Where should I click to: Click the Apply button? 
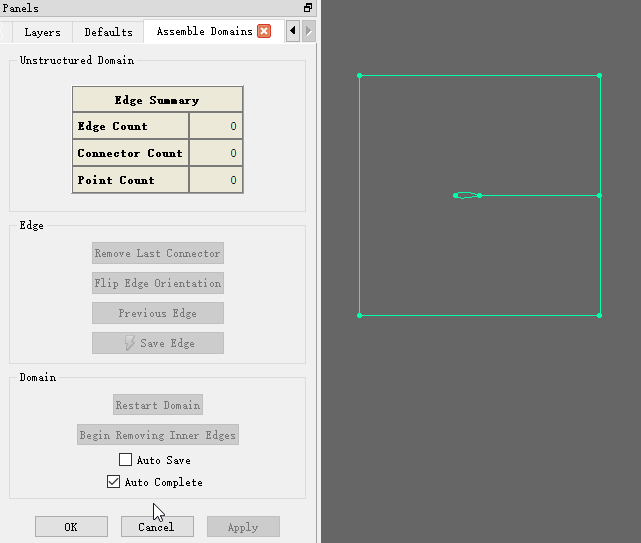[x=243, y=527]
